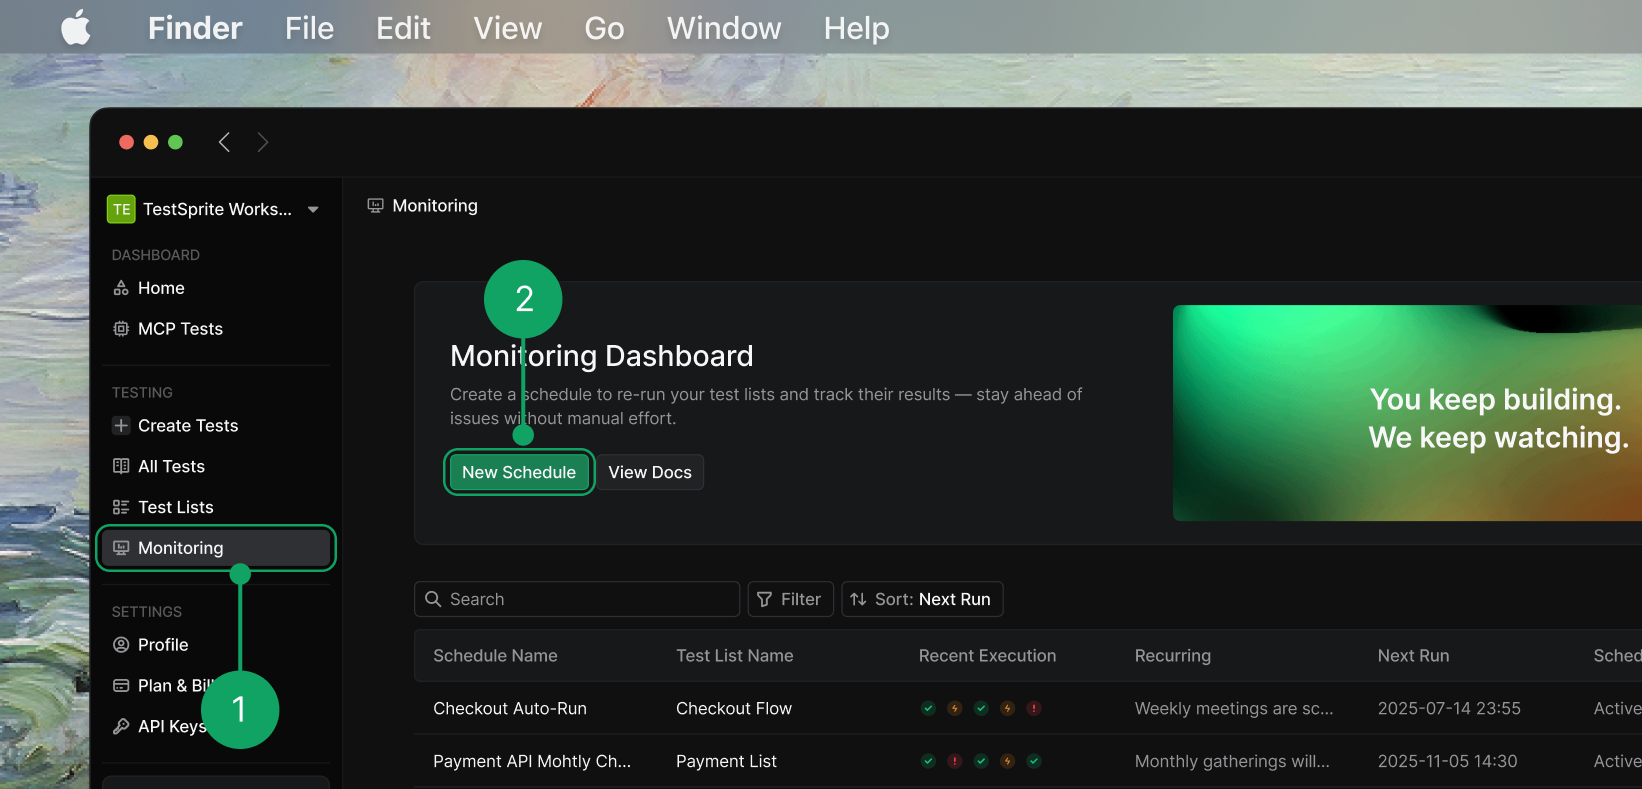
Task: Open the Monitoring item in sidebar
Action: pyautogui.click(x=181, y=548)
